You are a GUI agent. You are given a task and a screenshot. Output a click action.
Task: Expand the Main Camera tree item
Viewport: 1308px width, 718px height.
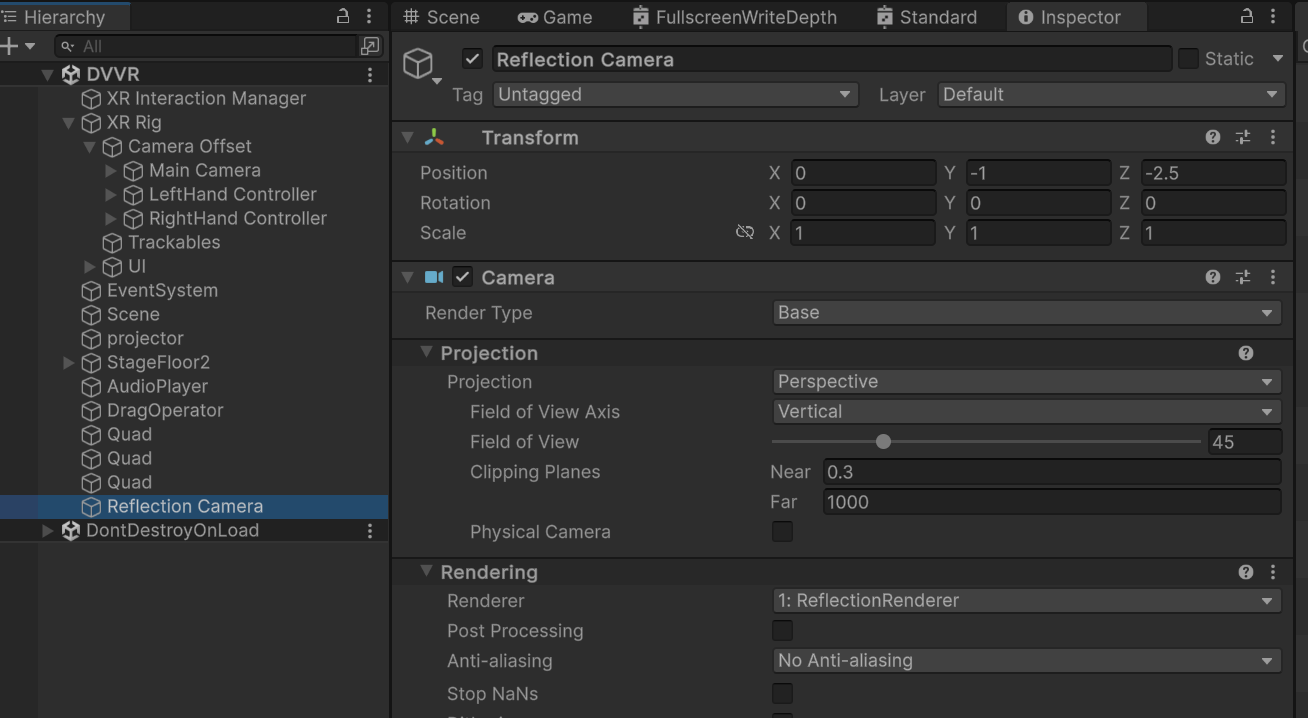point(112,170)
